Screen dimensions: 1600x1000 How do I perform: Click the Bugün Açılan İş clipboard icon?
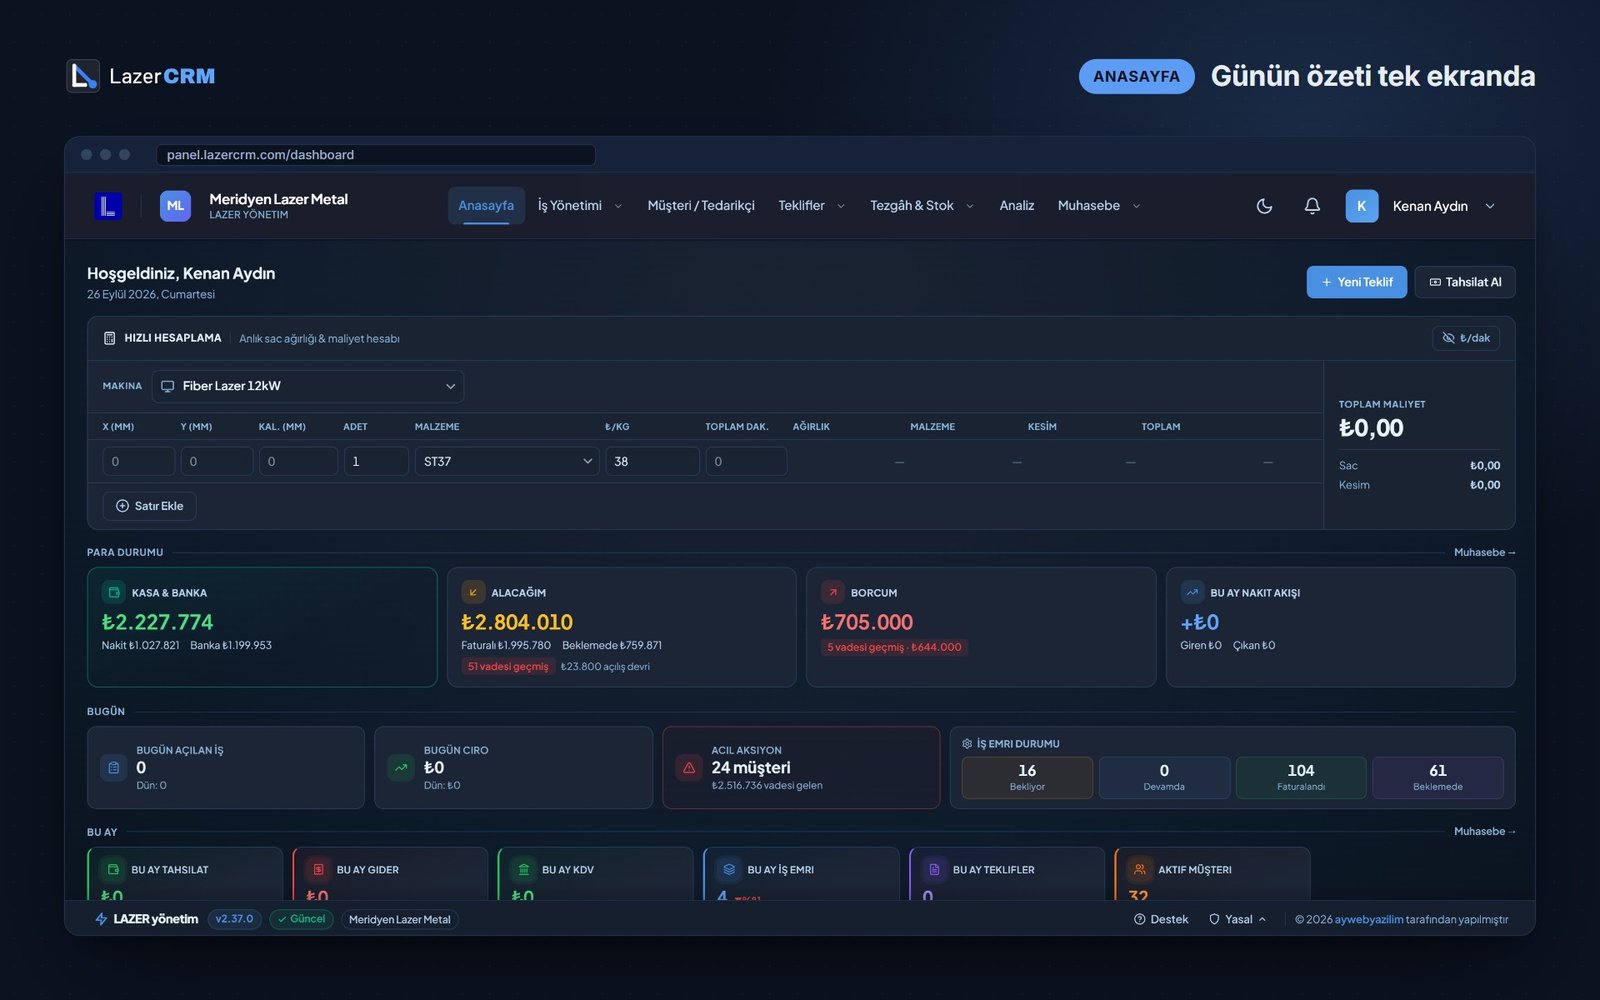[113, 768]
